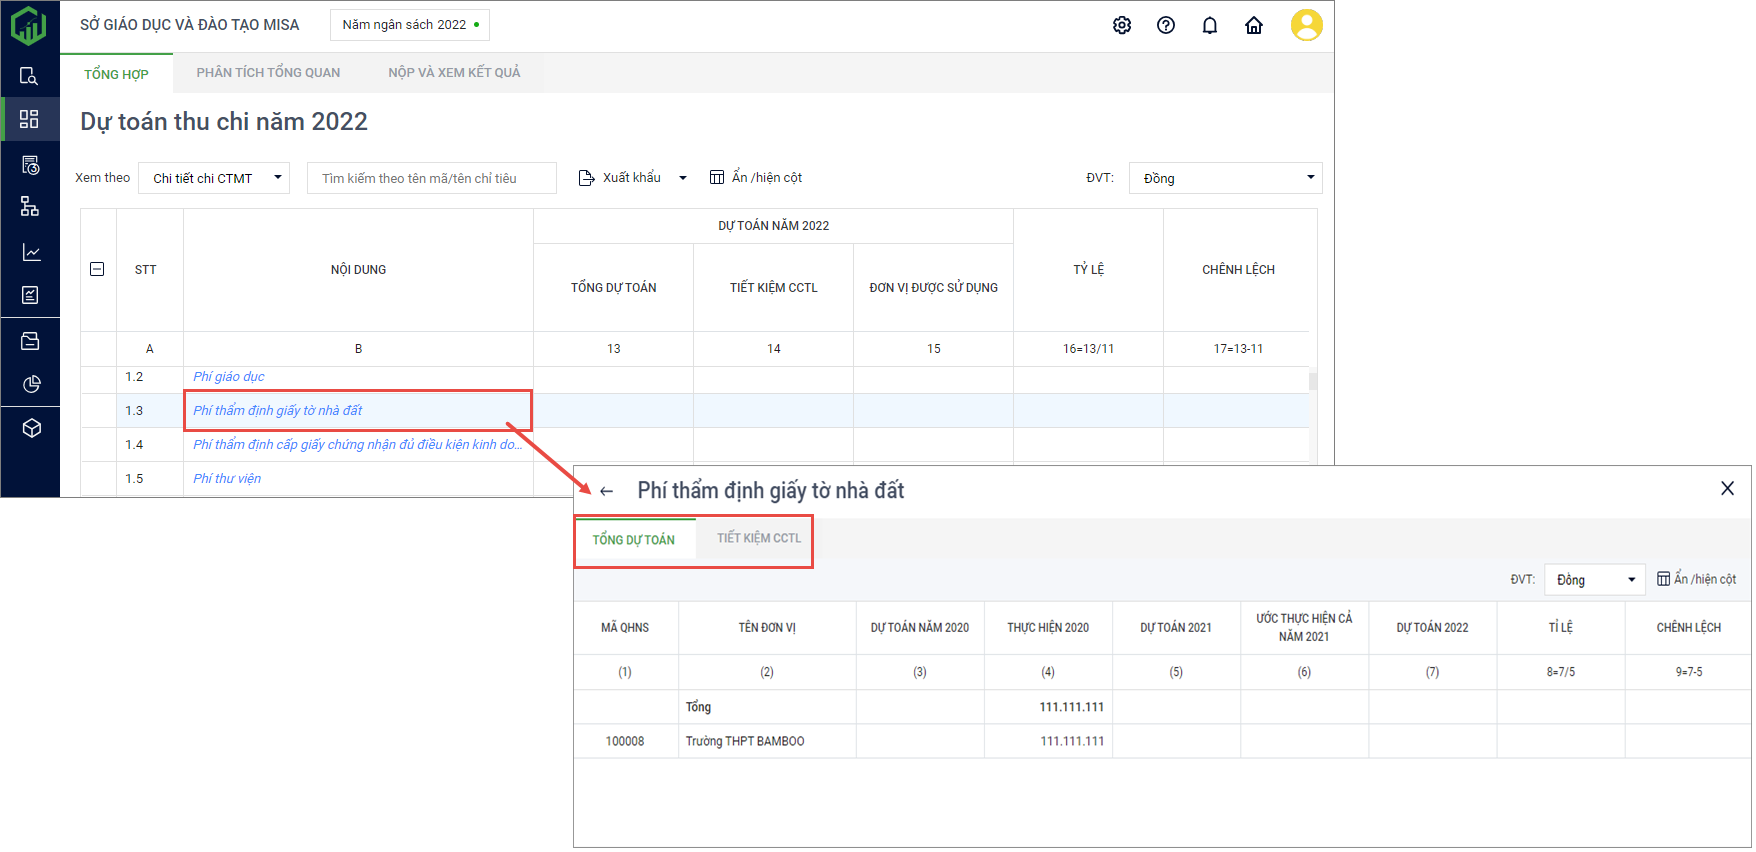Viewport: 1756px width, 852px height.
Task: Click the back arrow in detail panel
Action: [606, 491]
